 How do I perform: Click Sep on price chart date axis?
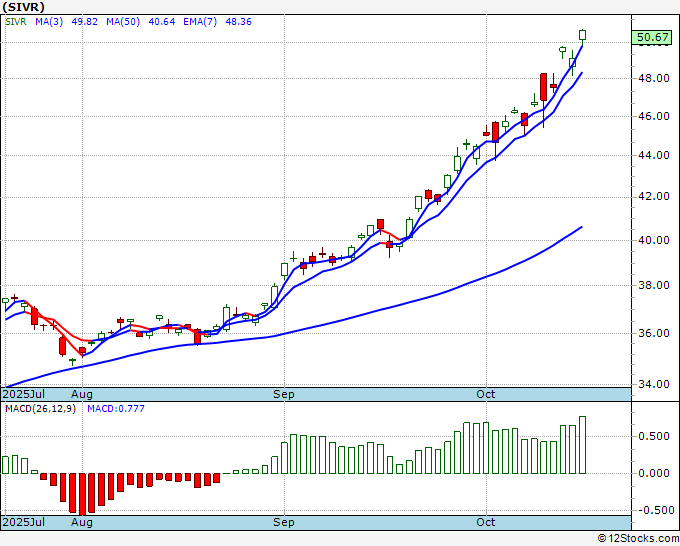pyautogui.click(x=284, y=394)
